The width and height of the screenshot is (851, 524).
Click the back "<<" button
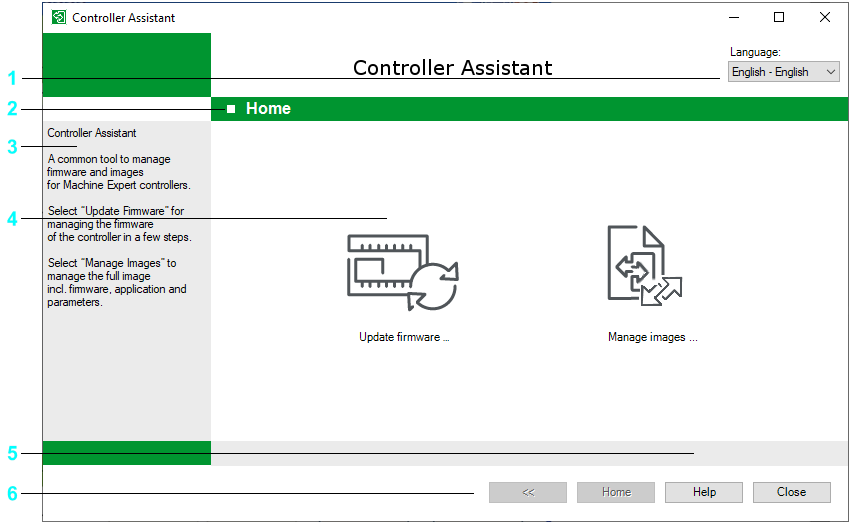(528, 492)
